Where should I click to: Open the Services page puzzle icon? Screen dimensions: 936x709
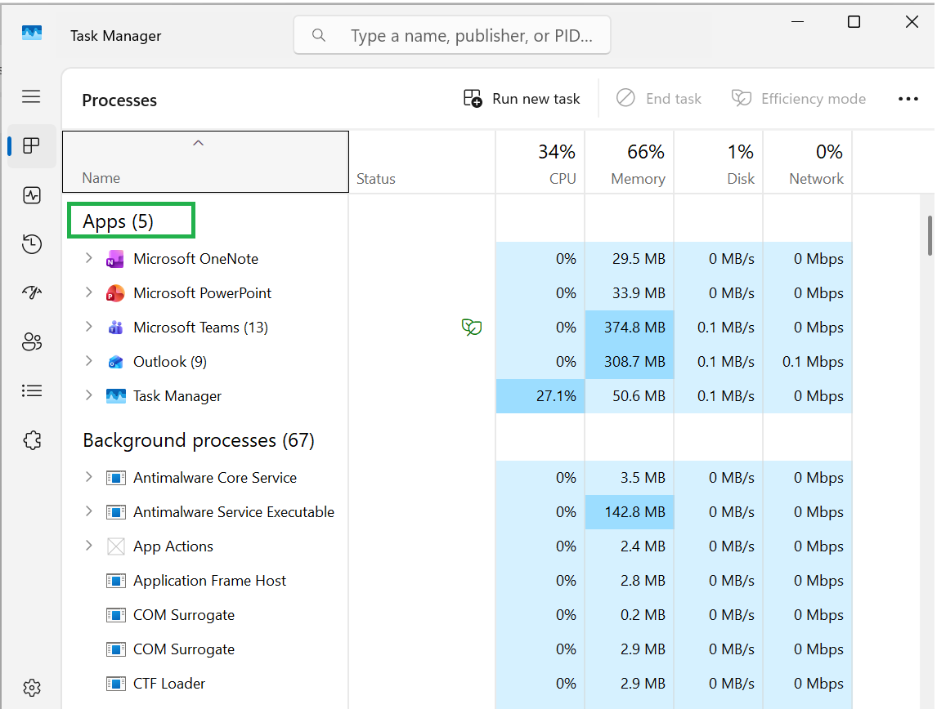point(32,440)
